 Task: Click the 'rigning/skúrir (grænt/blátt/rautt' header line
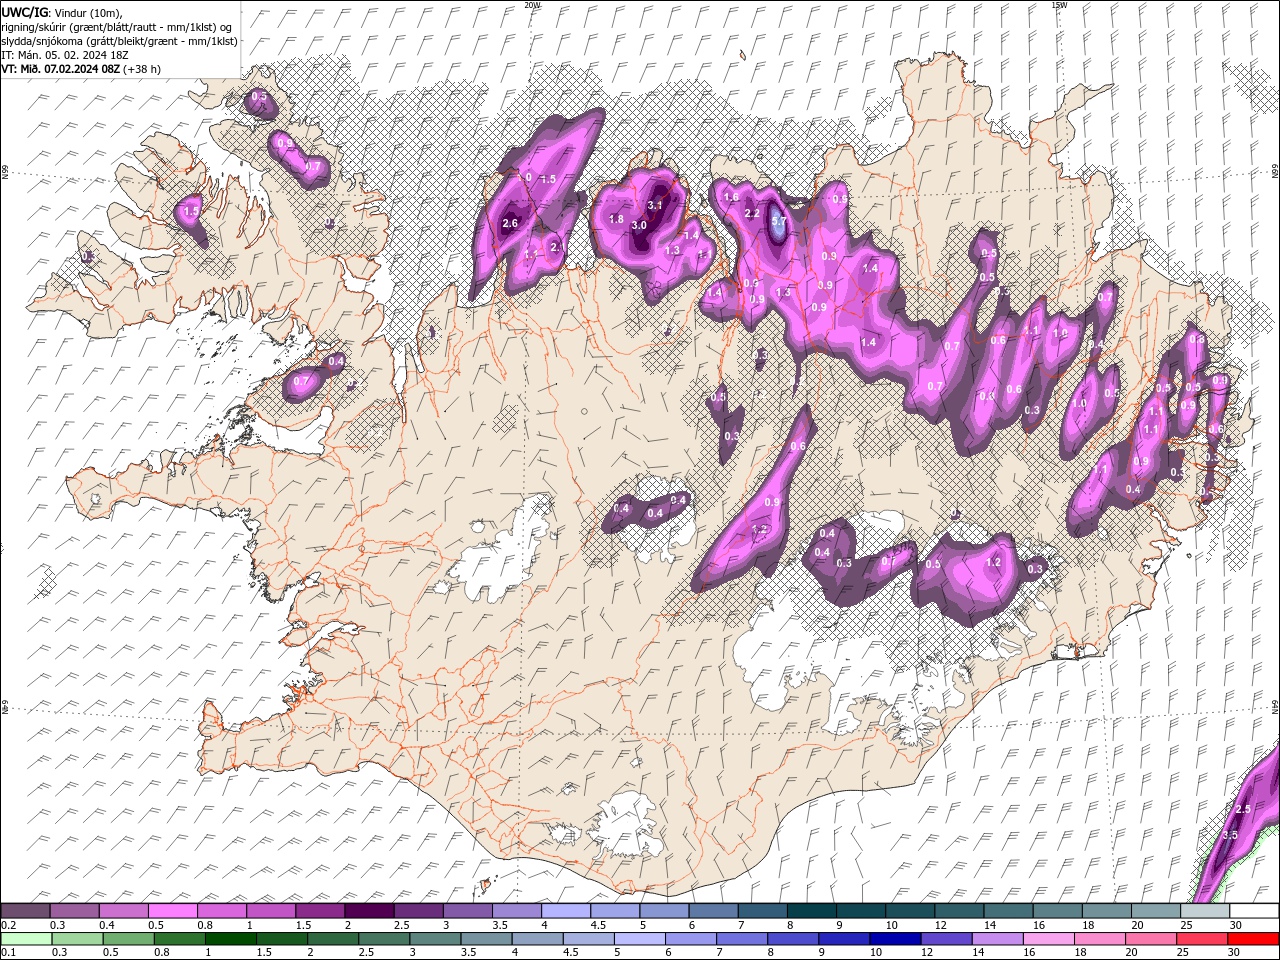[116, 27]
